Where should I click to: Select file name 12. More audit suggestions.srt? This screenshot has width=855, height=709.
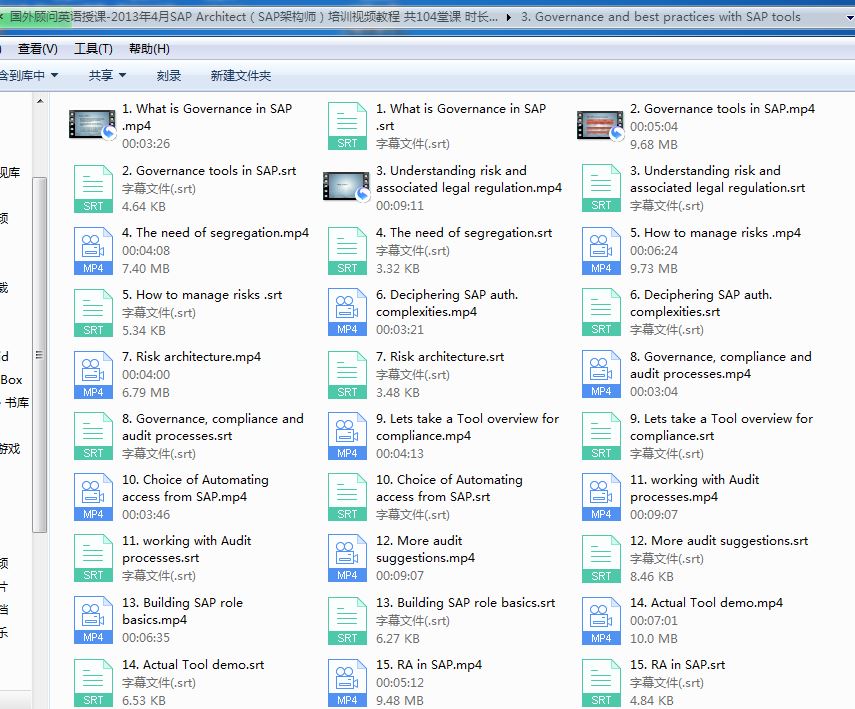tap(719, 541)
